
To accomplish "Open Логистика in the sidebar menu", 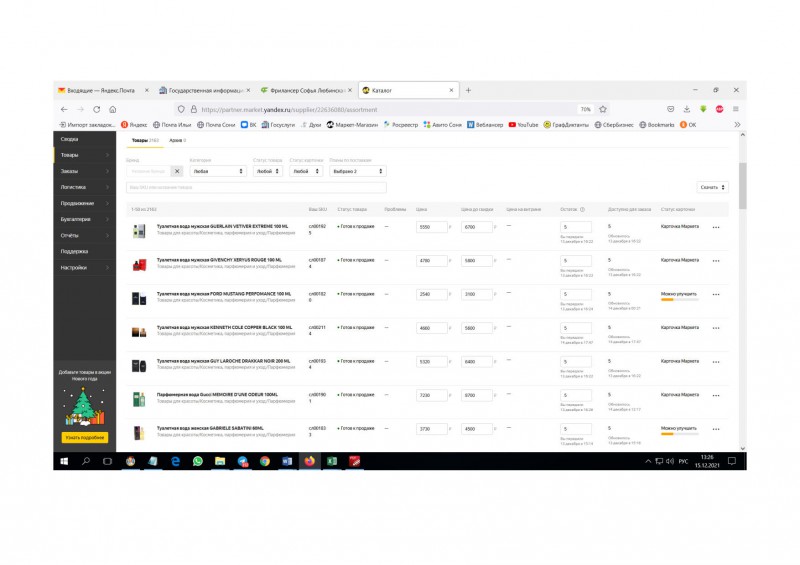I will click(85, 187).
